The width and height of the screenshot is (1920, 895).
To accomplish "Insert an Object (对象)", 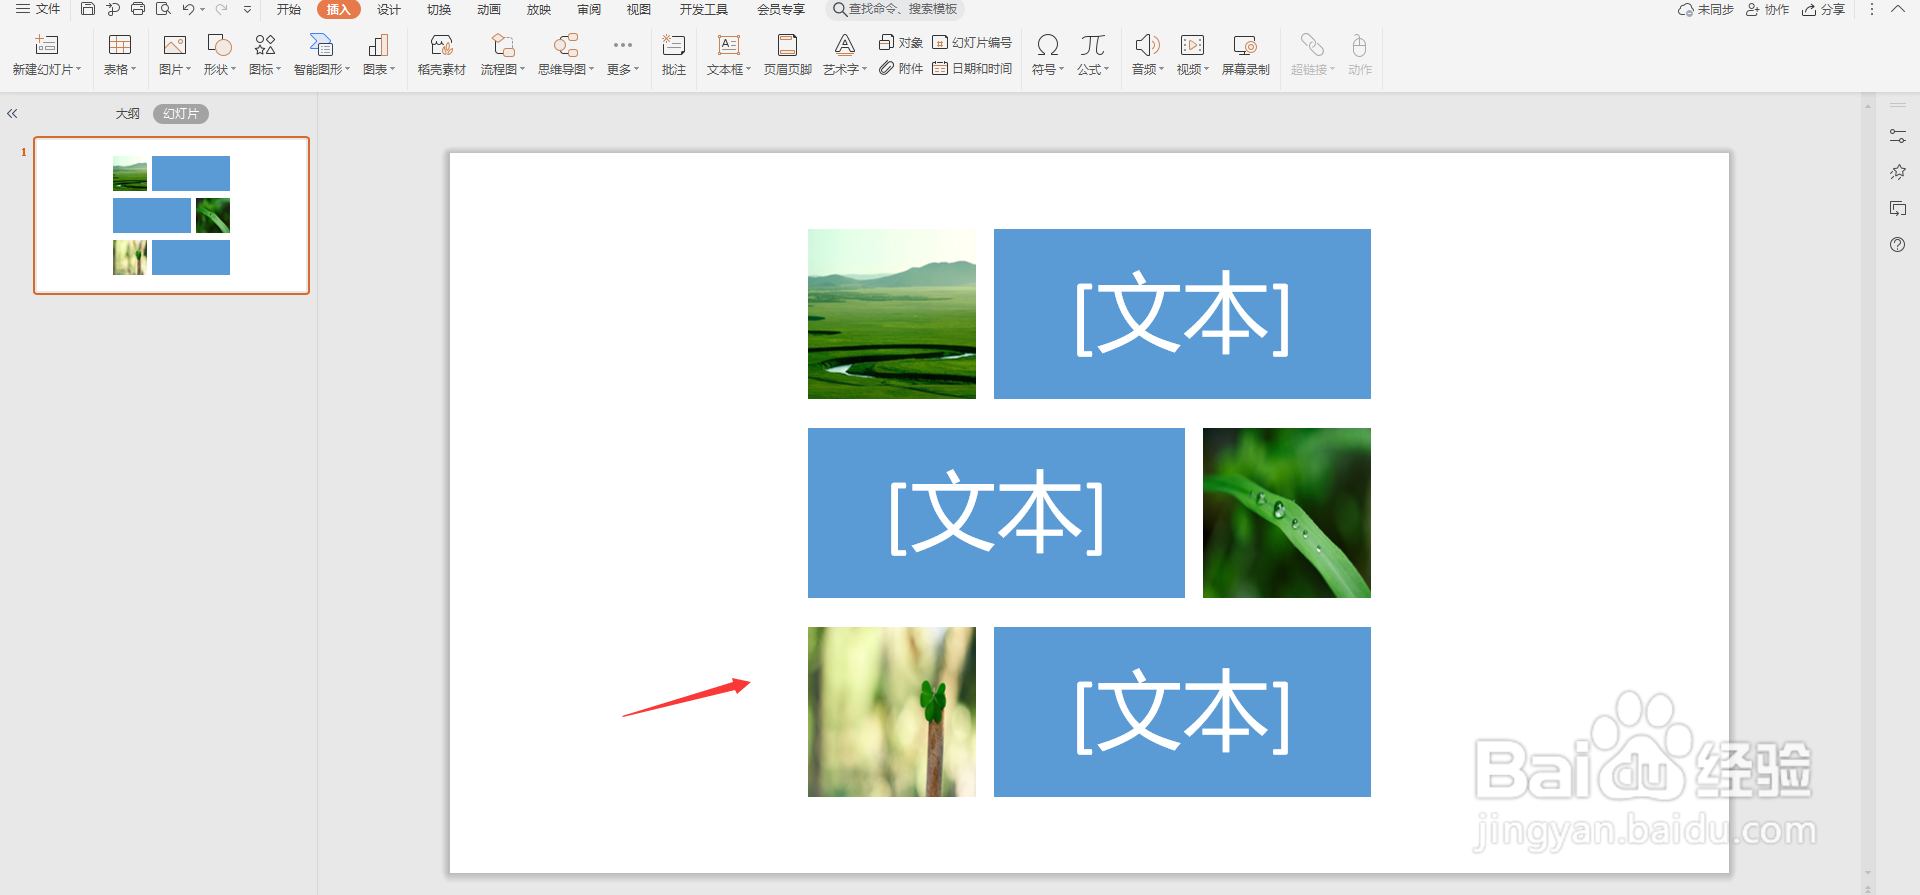I will click(x=901, y=42).
